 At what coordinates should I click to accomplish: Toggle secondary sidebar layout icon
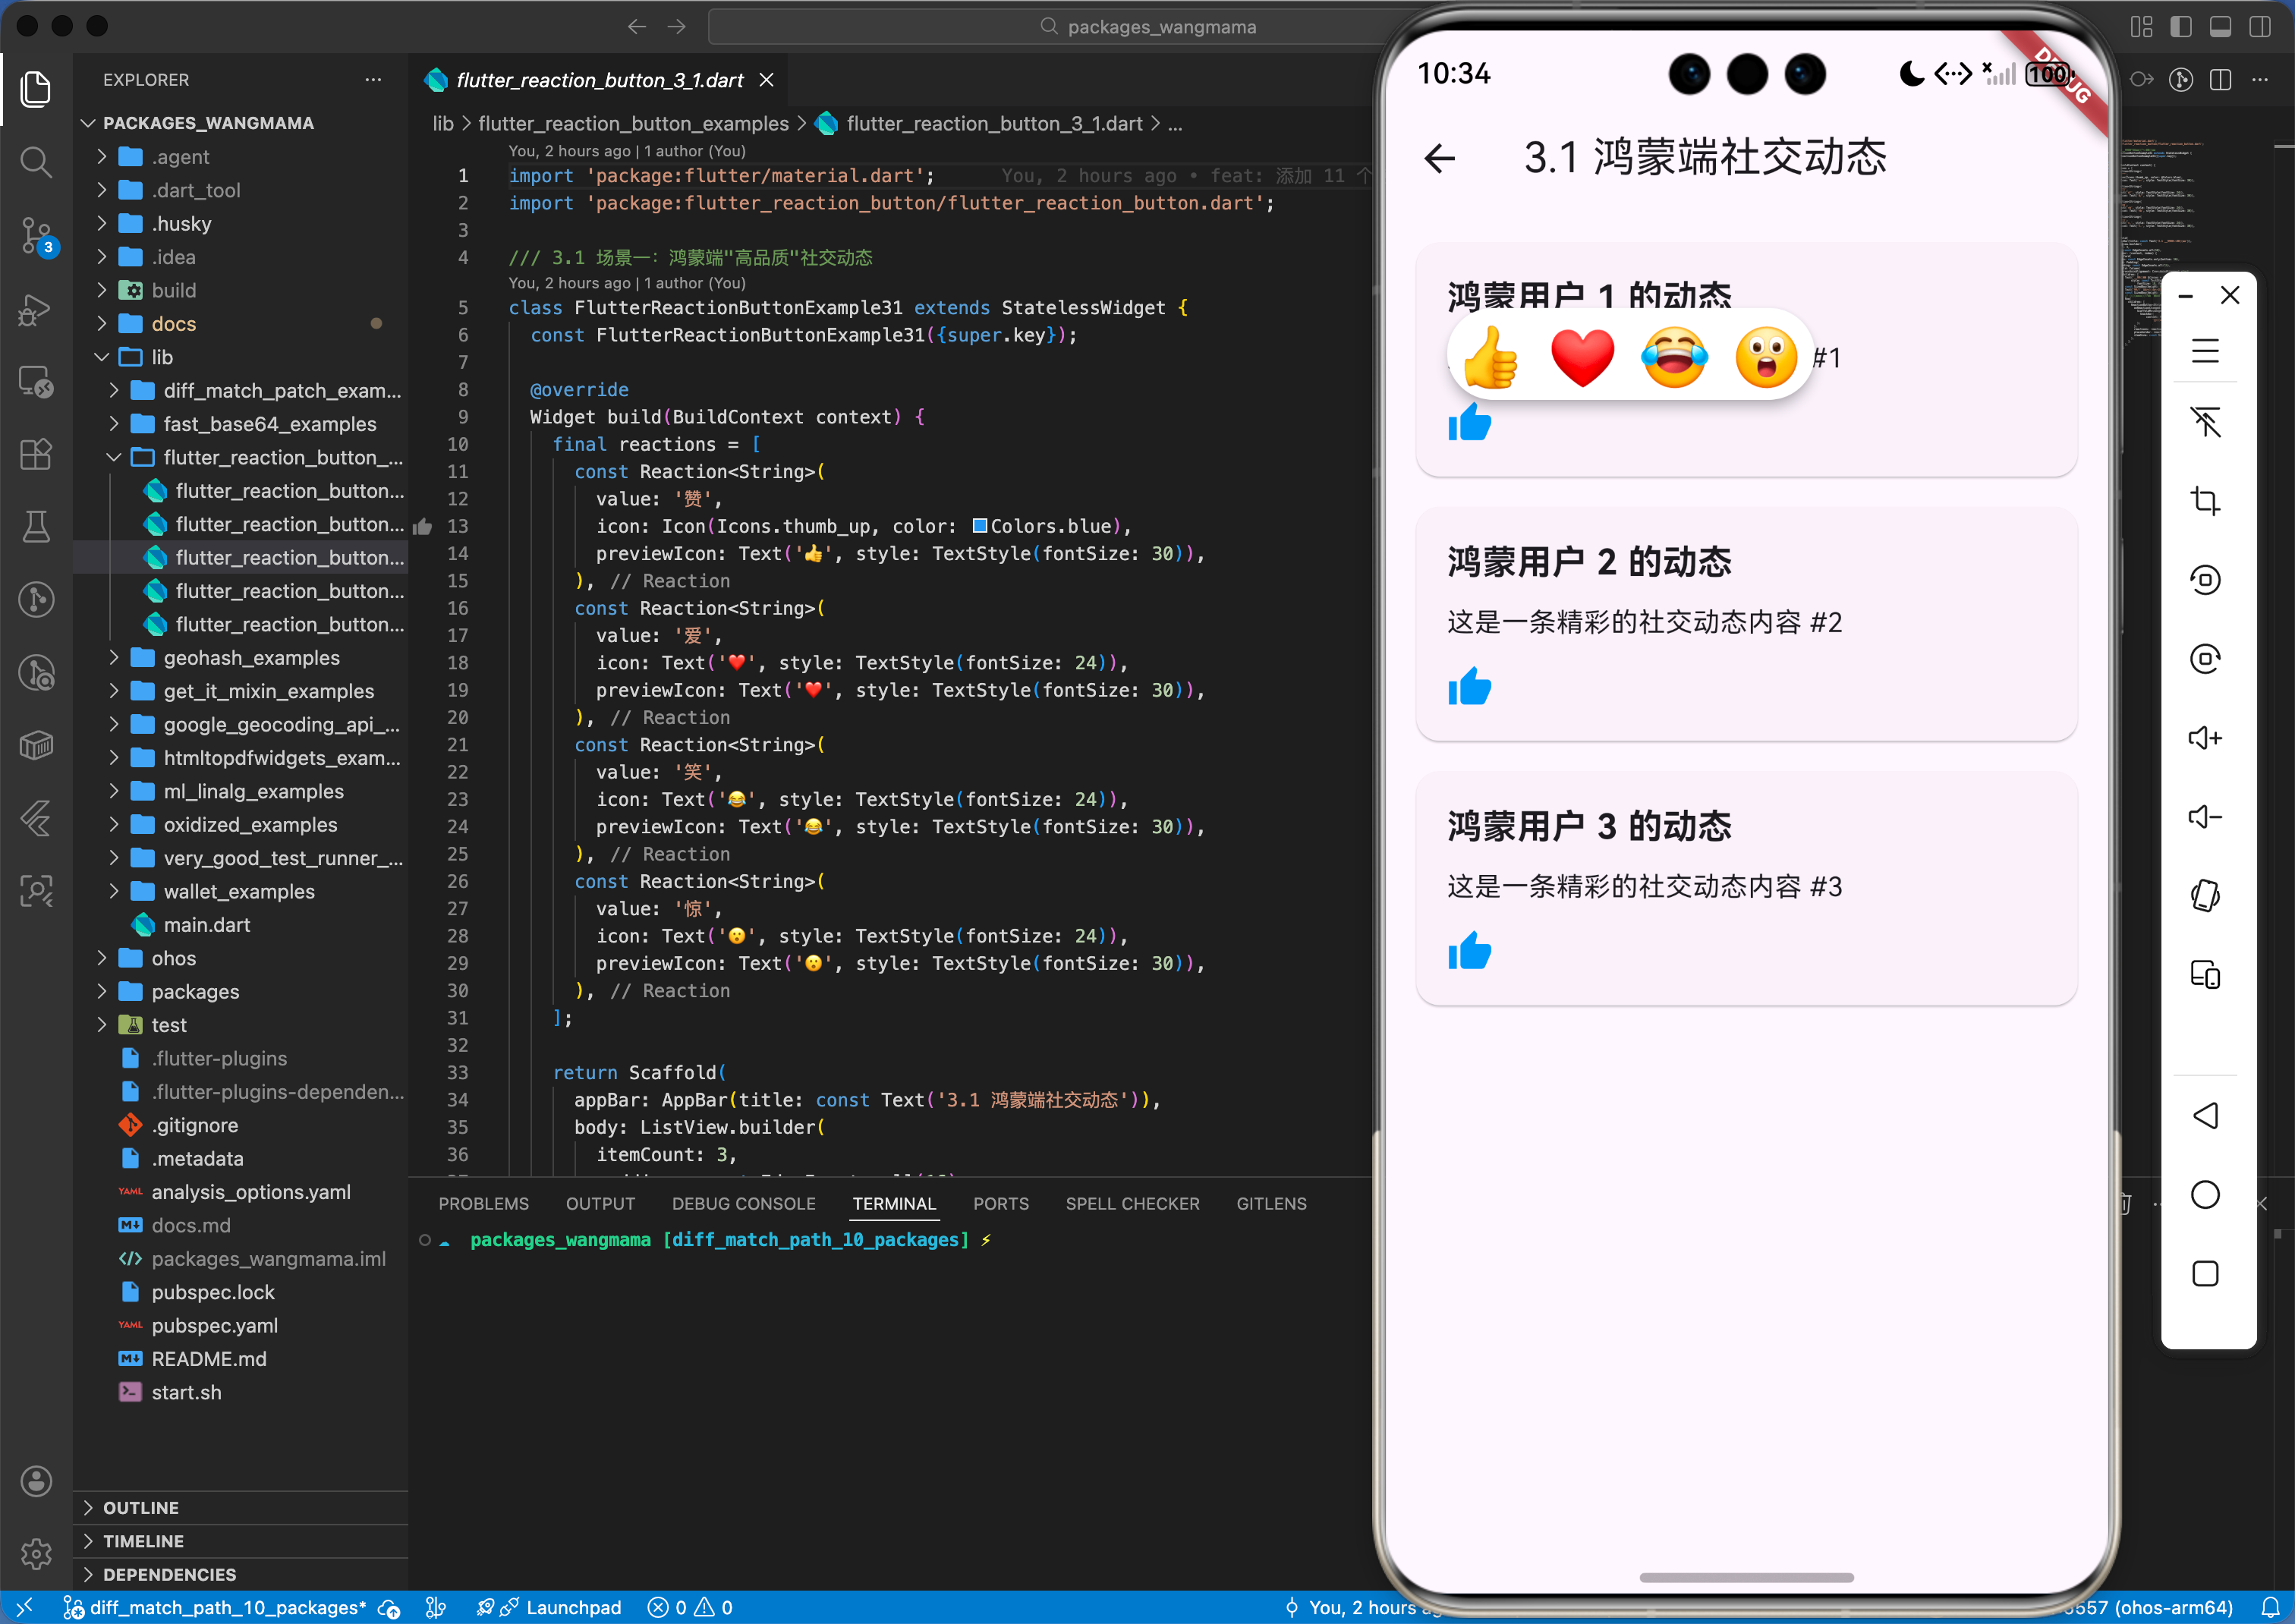(2260, 27)
